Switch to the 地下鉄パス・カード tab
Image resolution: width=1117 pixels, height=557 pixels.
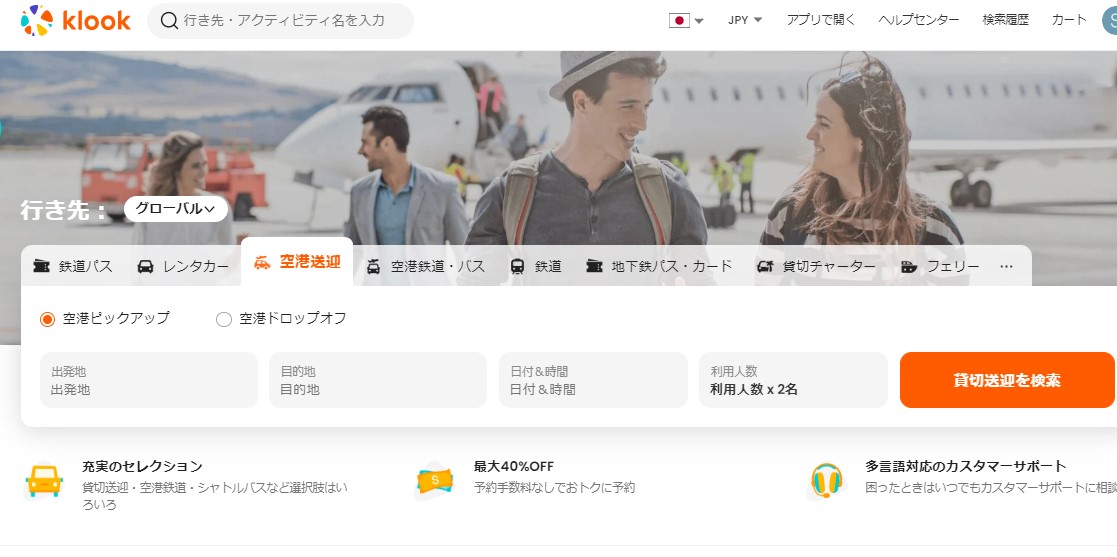pyautogui.click(x=659, y=266)
